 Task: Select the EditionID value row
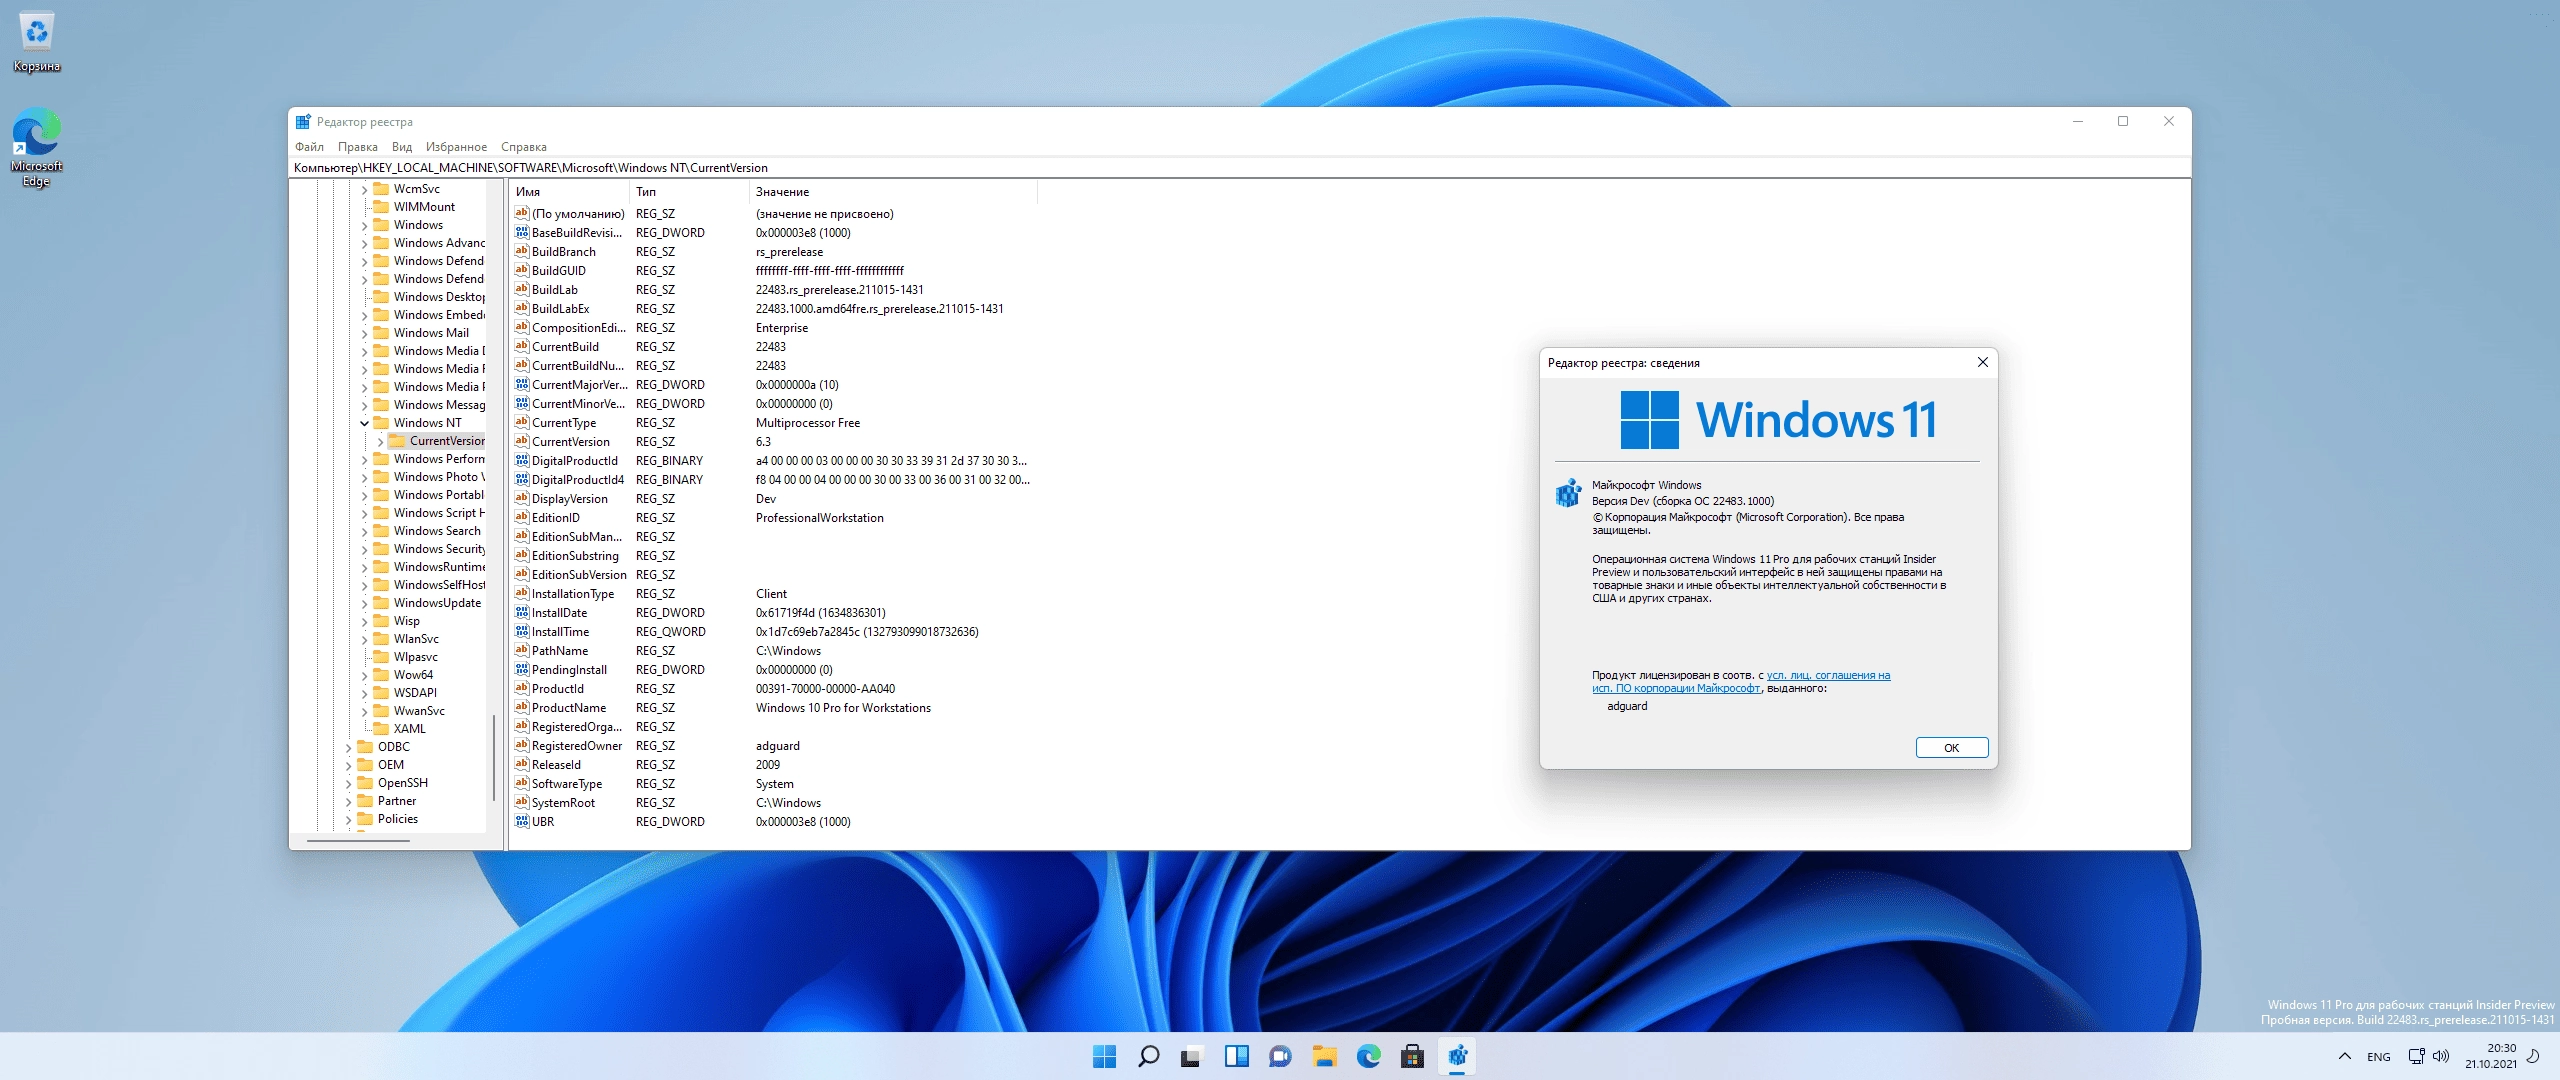[x=773, y=518]
